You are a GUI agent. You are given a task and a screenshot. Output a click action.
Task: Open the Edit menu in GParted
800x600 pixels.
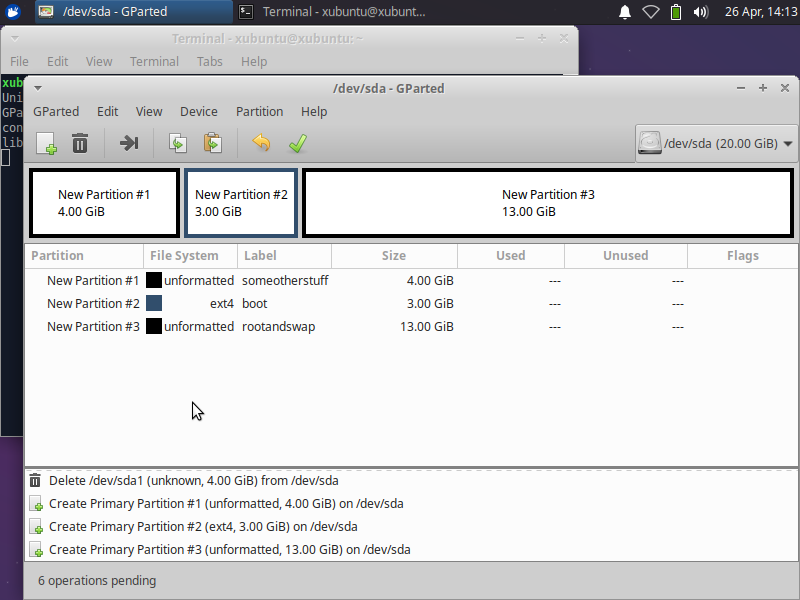pos(108,112)
